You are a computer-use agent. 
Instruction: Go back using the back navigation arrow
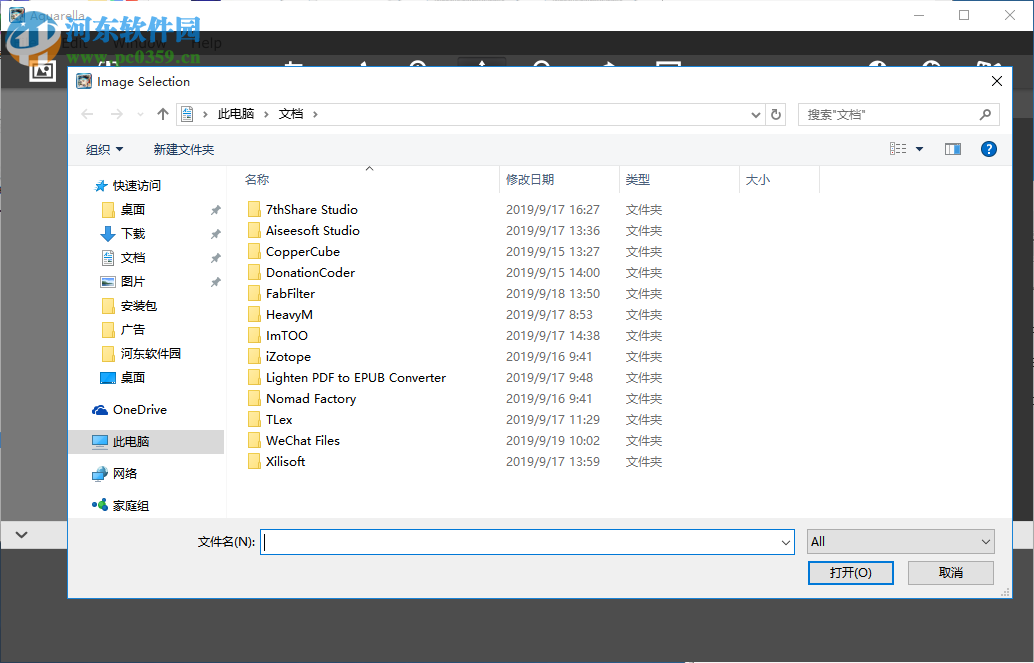pyautogui.click(x=87, y=114)
